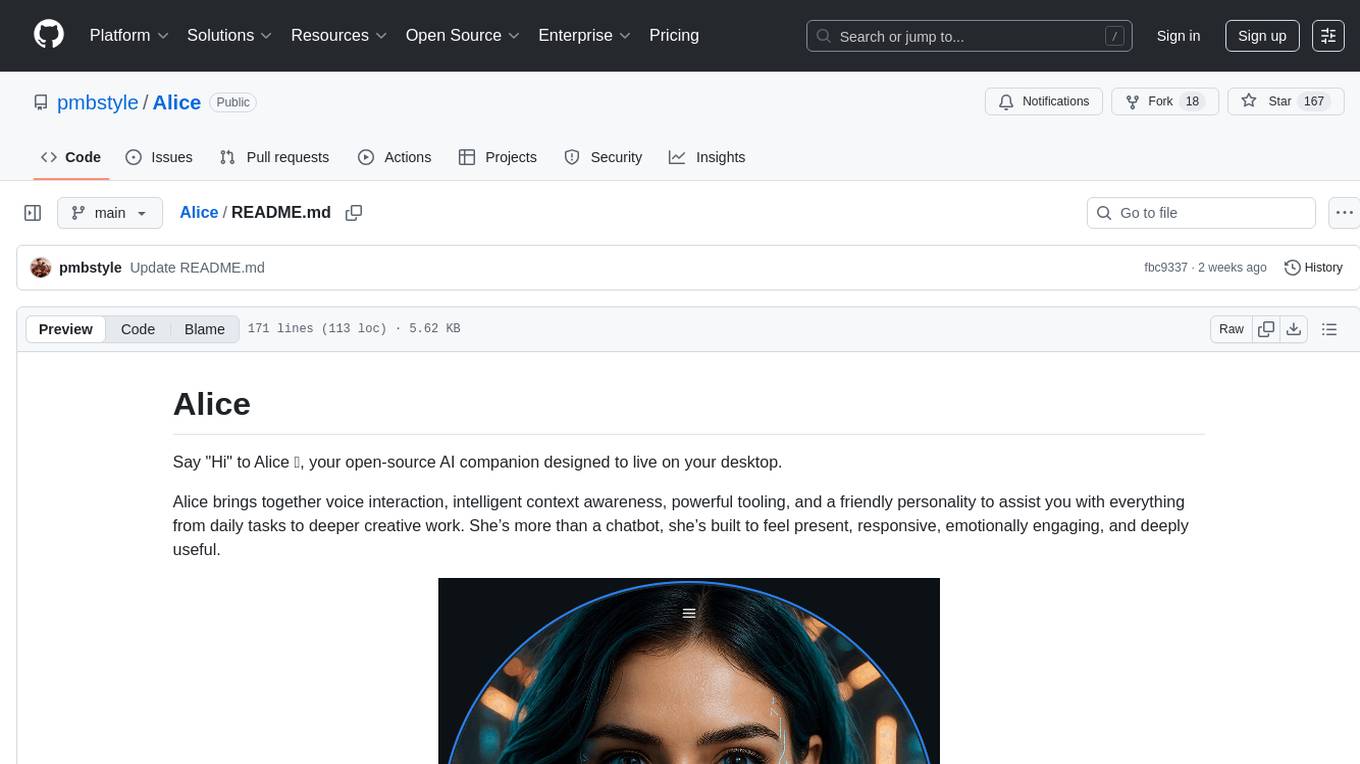Copy the README.md file path
This screenshot has width=1360, height=764.
click(x=353, y=213)
